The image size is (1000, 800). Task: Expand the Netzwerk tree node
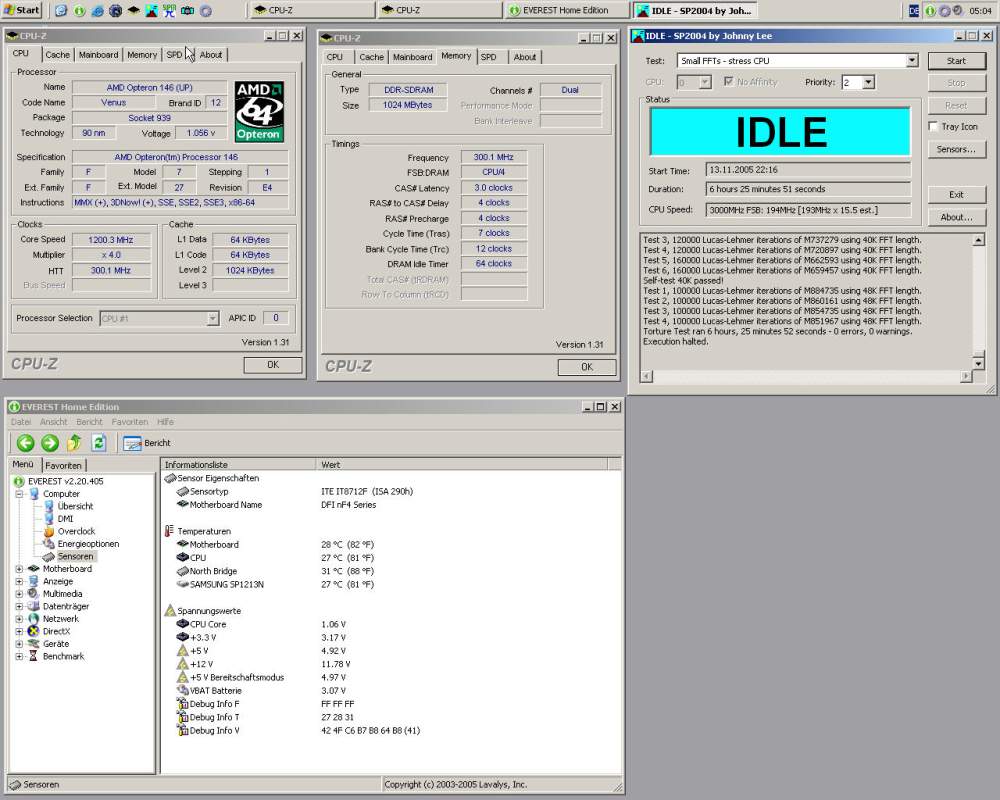point(19,619)
